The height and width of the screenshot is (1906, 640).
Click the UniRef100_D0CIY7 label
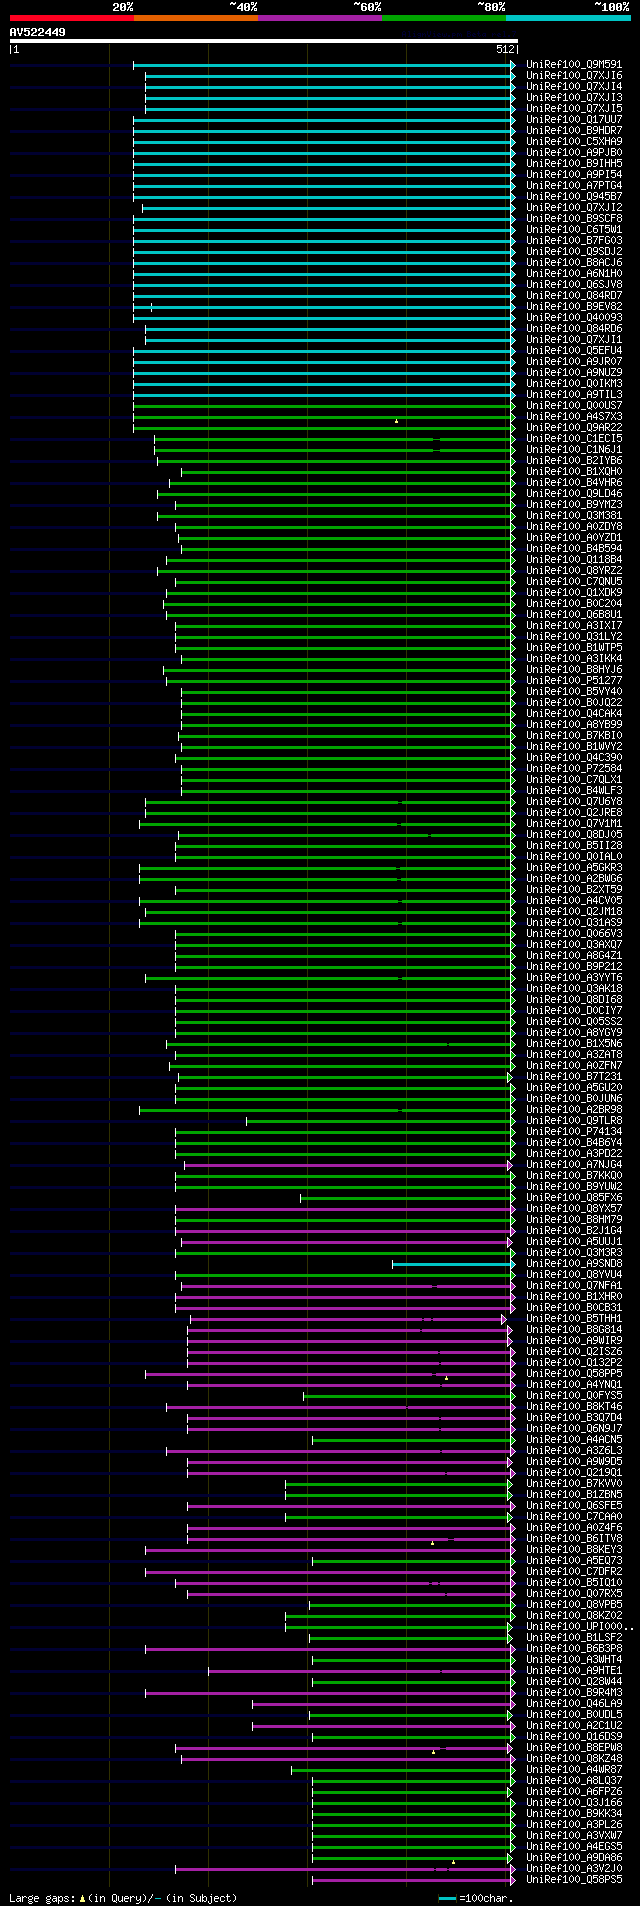[x=574, y=1010]
